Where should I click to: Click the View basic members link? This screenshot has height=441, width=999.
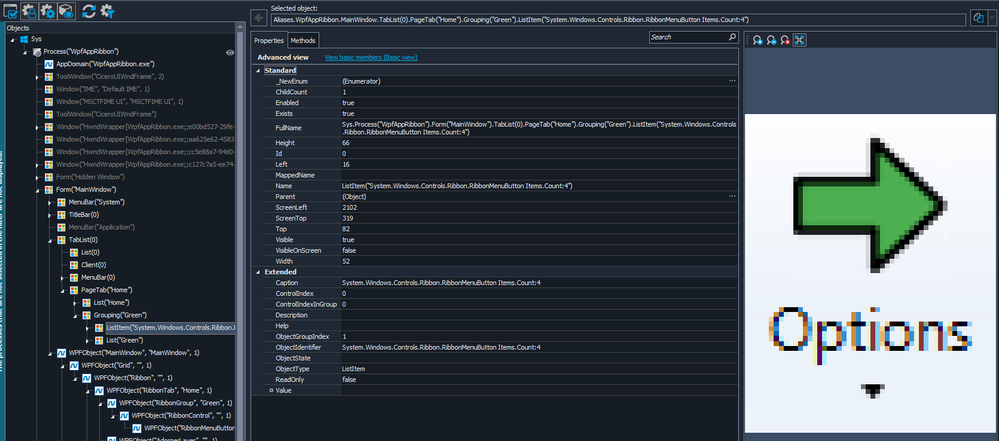click(371, 57)
